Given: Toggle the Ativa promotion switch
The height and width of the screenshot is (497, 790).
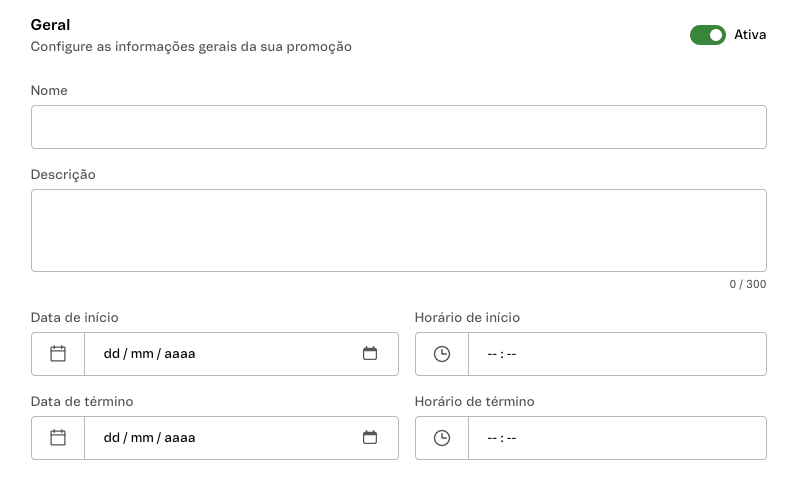Looking at the screenshot, I should coord(707,35).
